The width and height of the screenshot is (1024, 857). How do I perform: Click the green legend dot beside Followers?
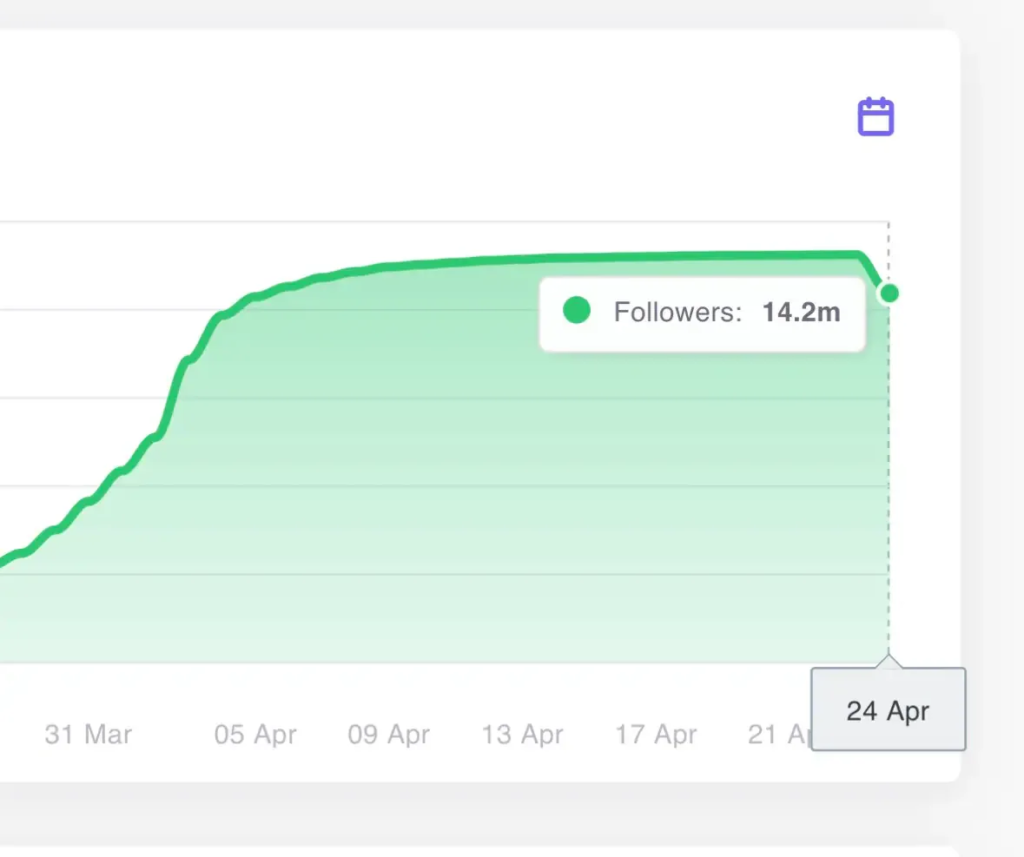pyautogui.click(x=577, y=311)
